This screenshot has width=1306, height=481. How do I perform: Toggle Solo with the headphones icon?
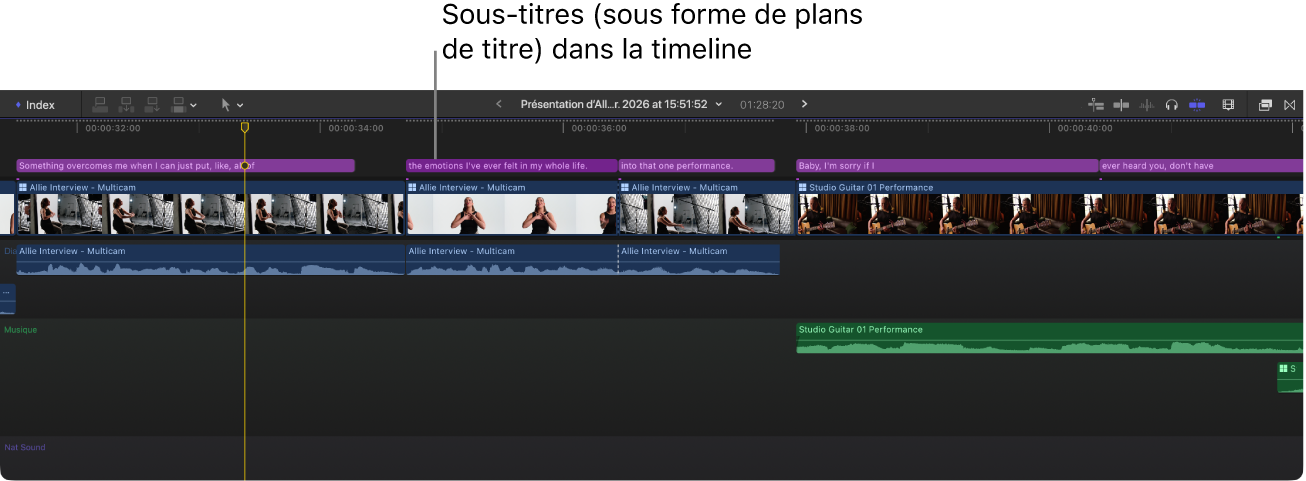1172,104
